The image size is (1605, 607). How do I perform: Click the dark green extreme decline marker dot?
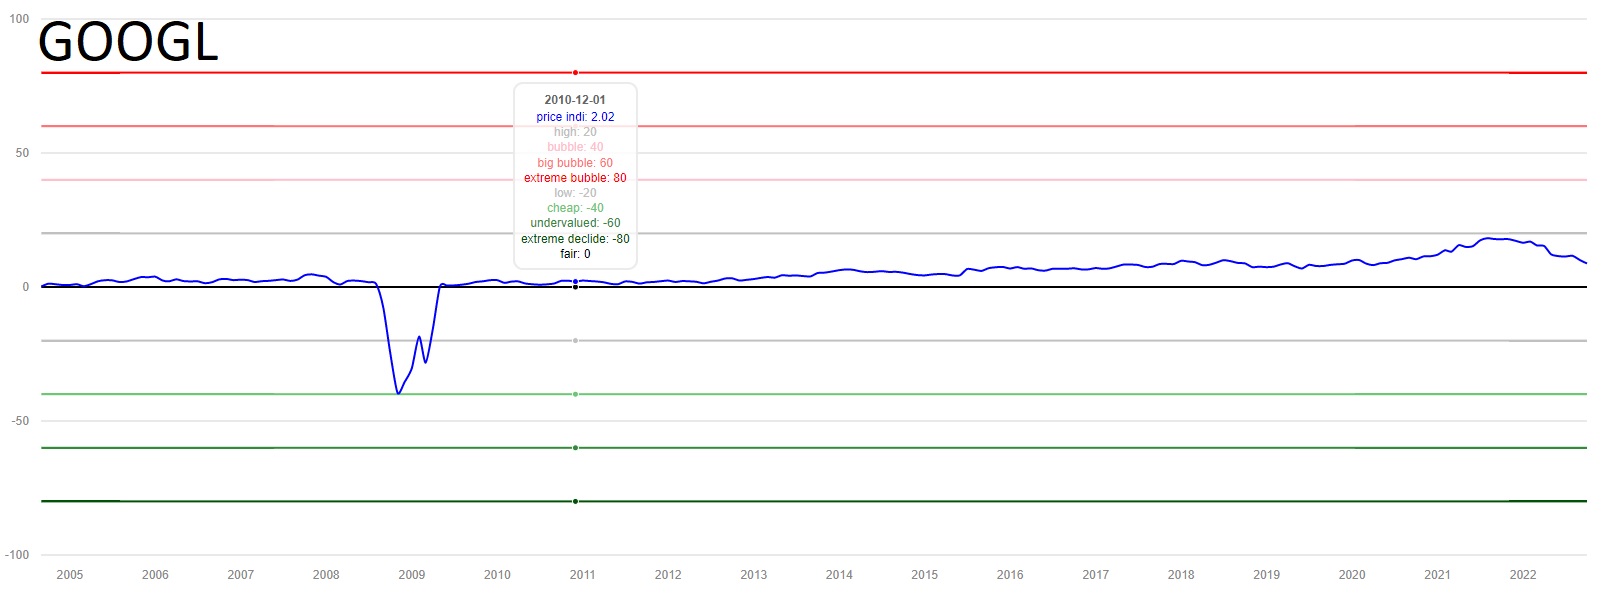point(575,501)
